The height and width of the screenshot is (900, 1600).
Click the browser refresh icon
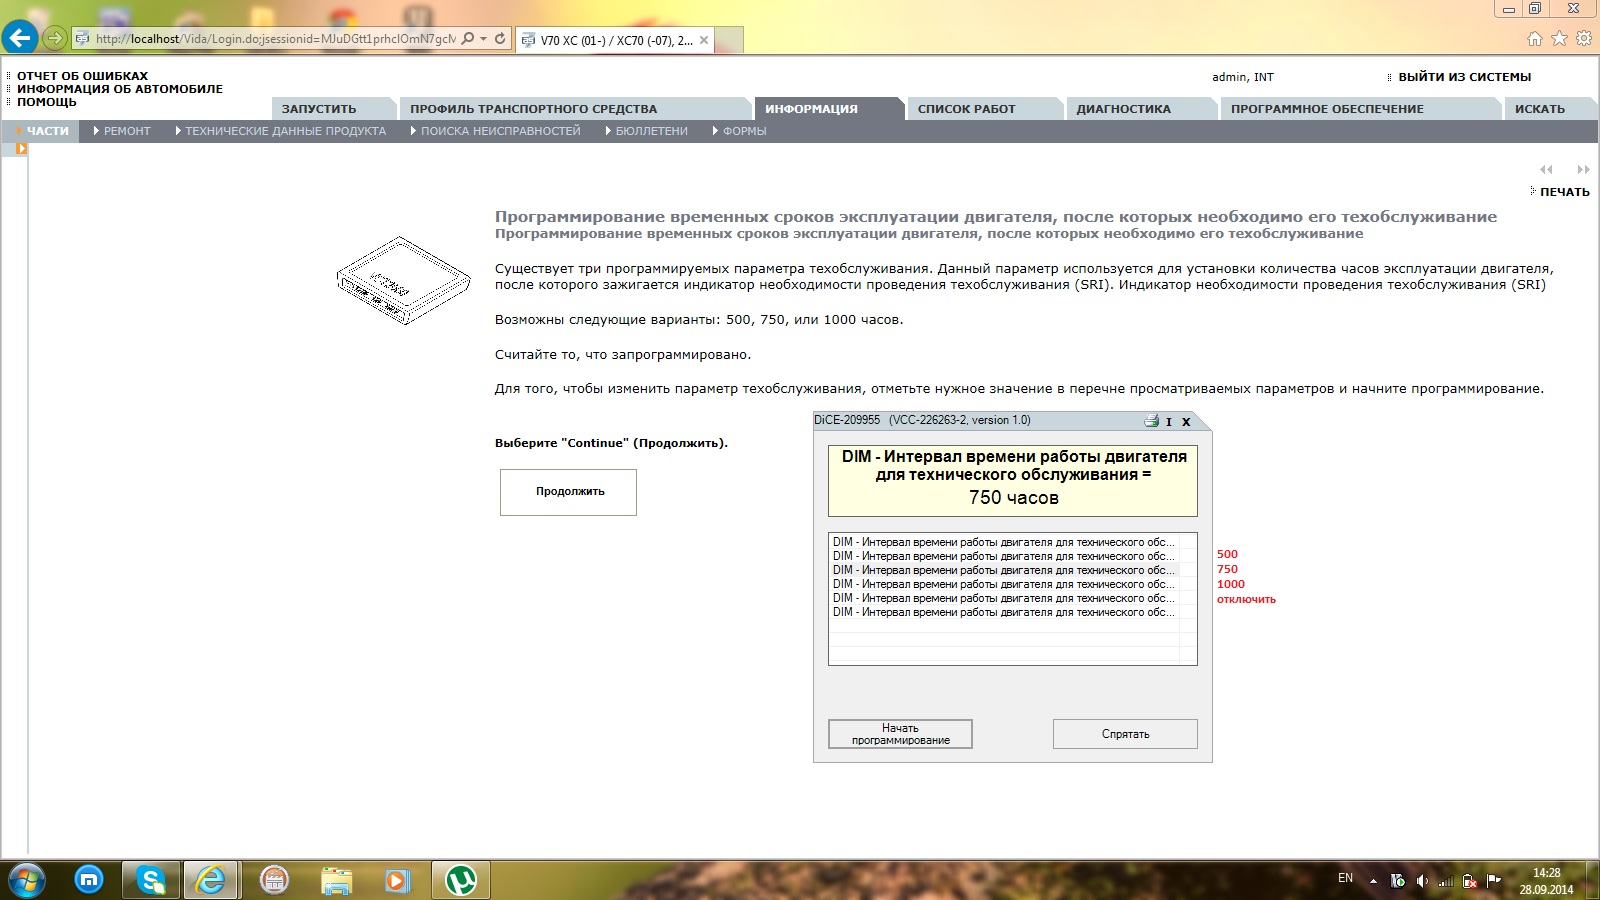click(500, 39)
